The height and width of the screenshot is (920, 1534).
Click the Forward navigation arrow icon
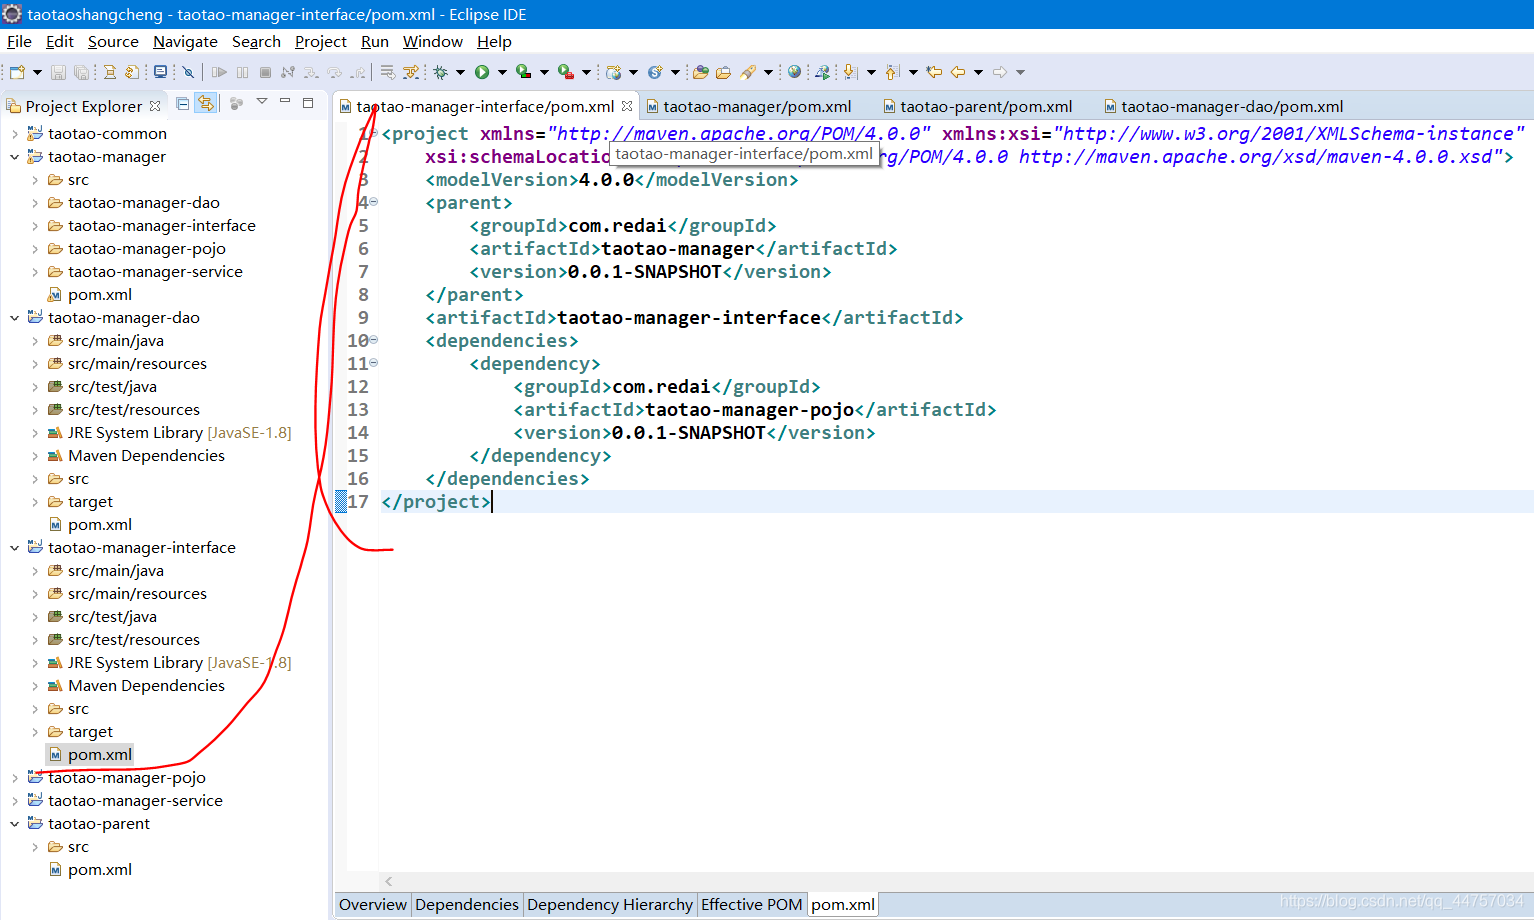click(1000, 72)
